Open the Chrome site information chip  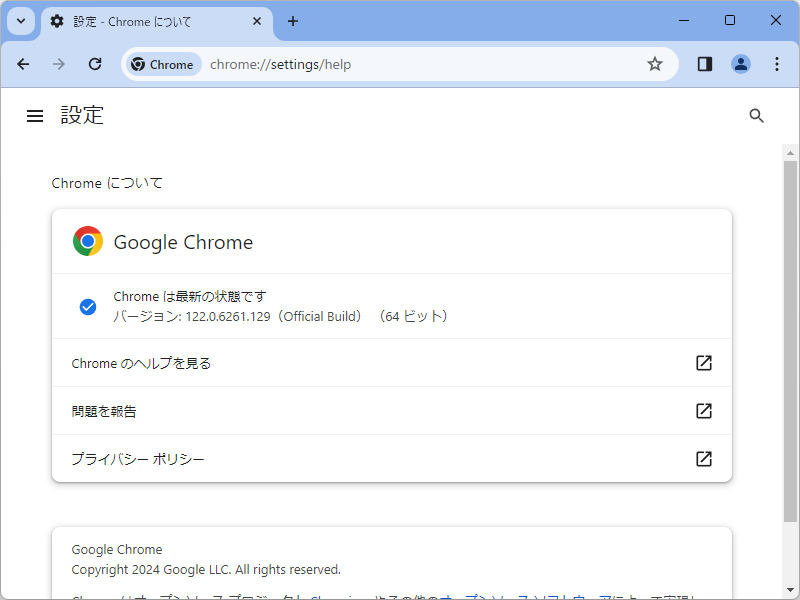coord(162,64)
